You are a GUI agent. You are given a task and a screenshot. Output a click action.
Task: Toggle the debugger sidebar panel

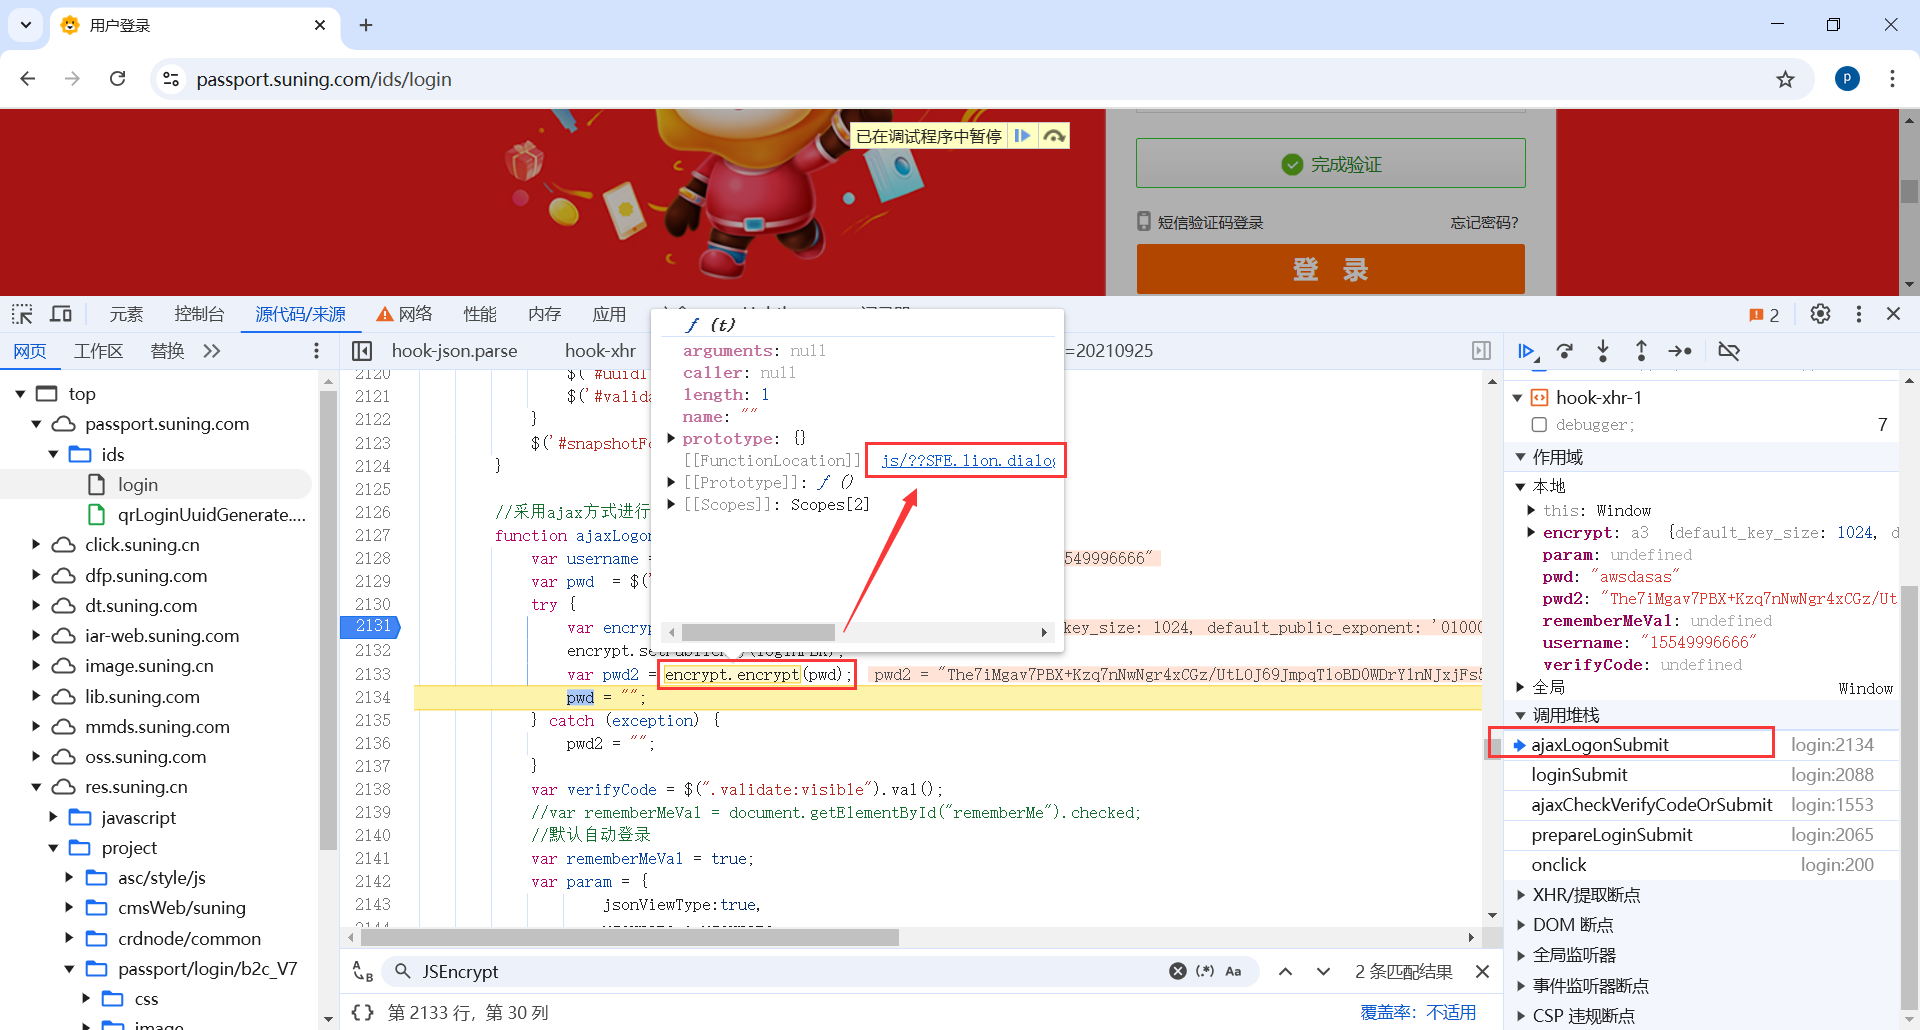pyautogui.click(x=1481, y=351)
